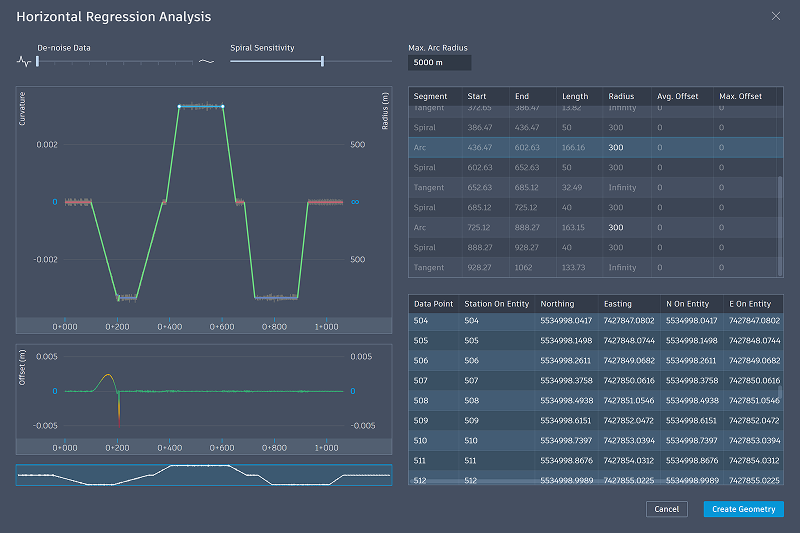Select the Arc segment row starting 725.12
Image resolution: width=800 pixels, height=533 pixels.
coord(595,227)
